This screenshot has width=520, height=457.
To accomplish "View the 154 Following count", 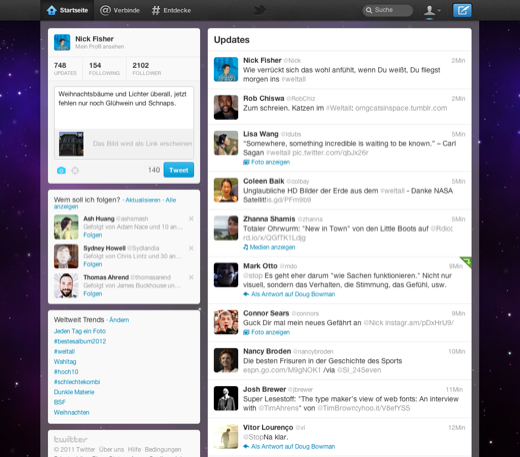I will click(x=104, y=69).
